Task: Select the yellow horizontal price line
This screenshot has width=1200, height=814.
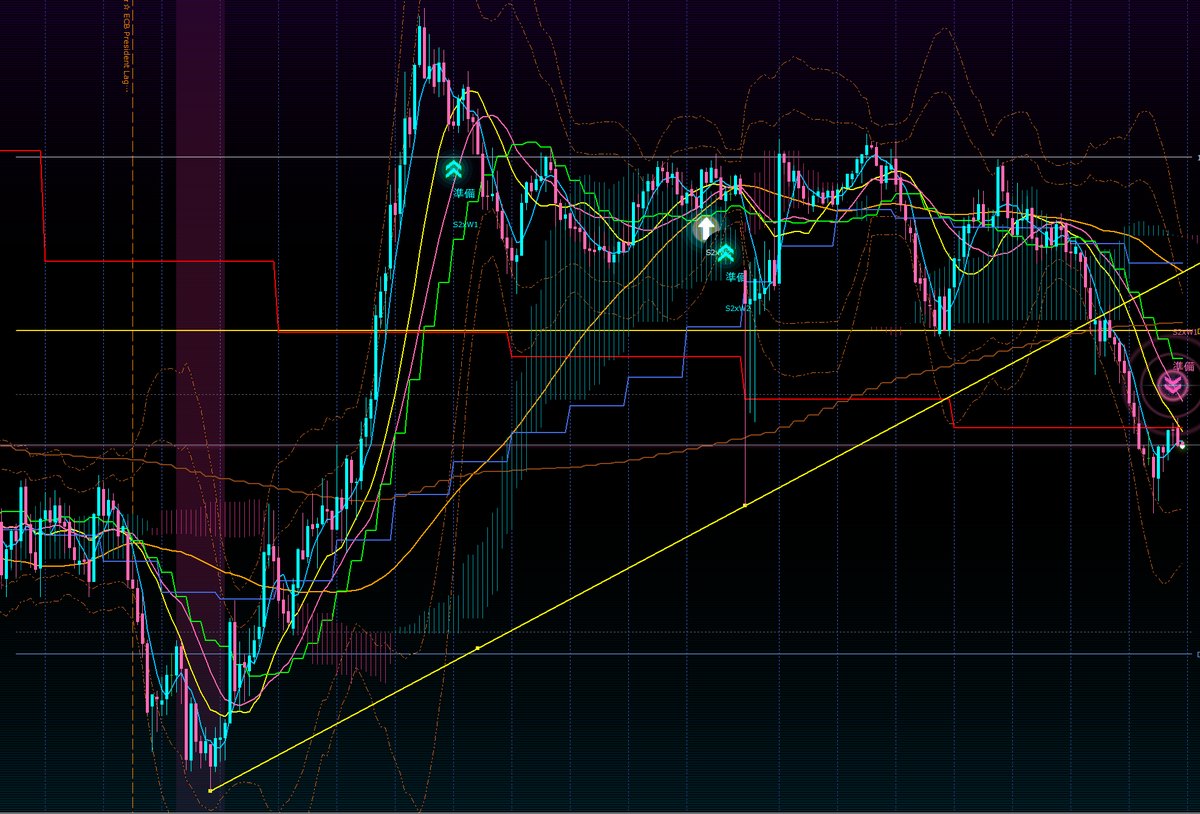Action: (600, 331)
